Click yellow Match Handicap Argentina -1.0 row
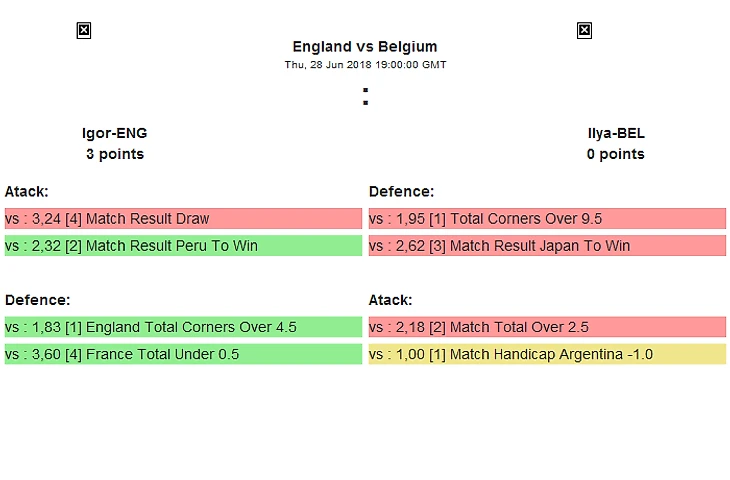Viewport: 730px width, 480px height. (x=547, y=354)
